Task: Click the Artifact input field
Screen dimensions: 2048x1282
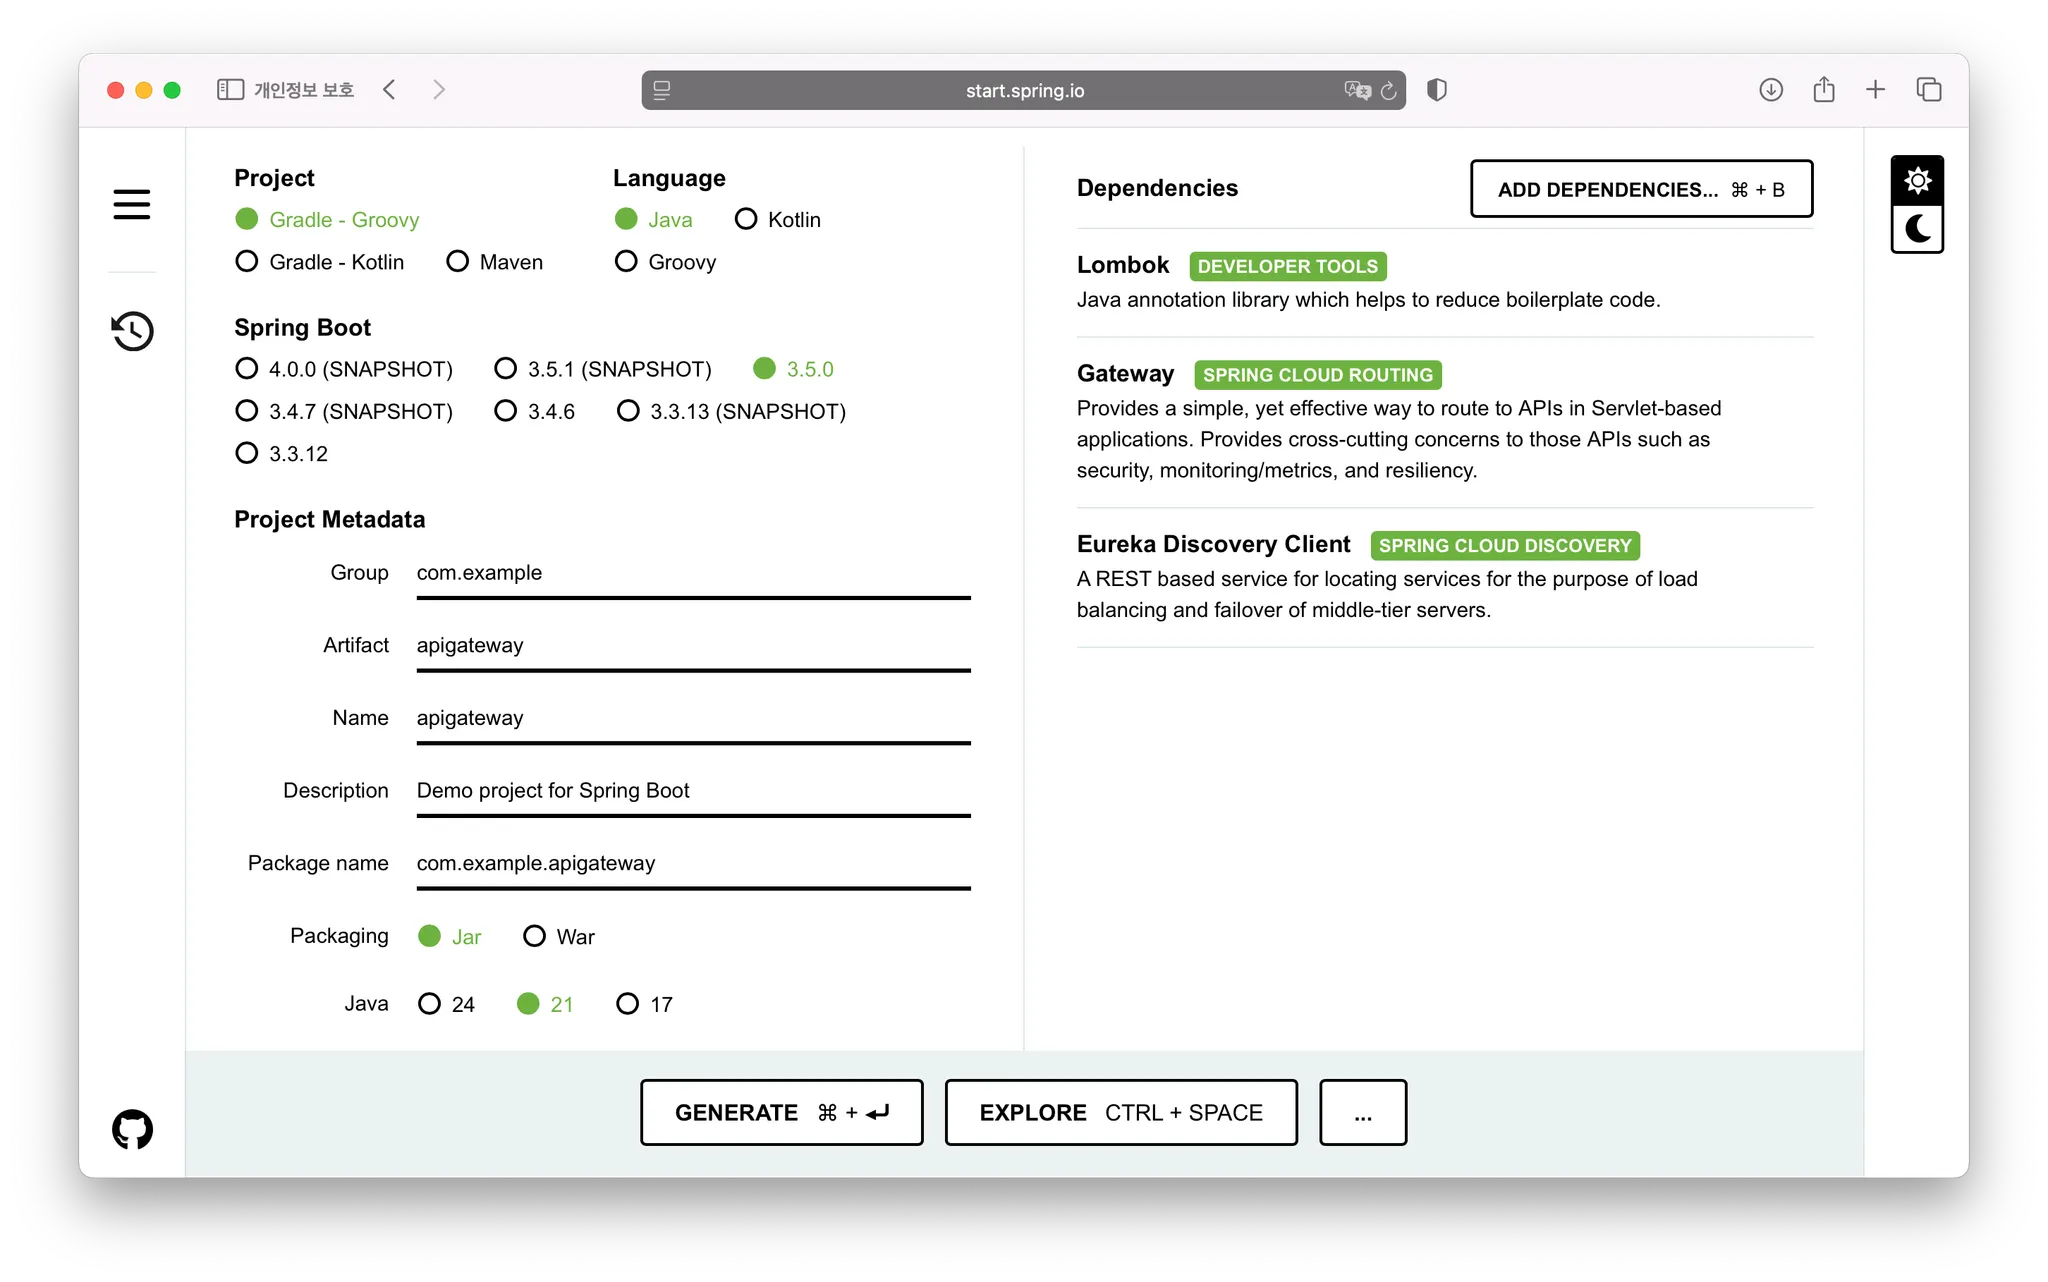Action: pos(694,646)
